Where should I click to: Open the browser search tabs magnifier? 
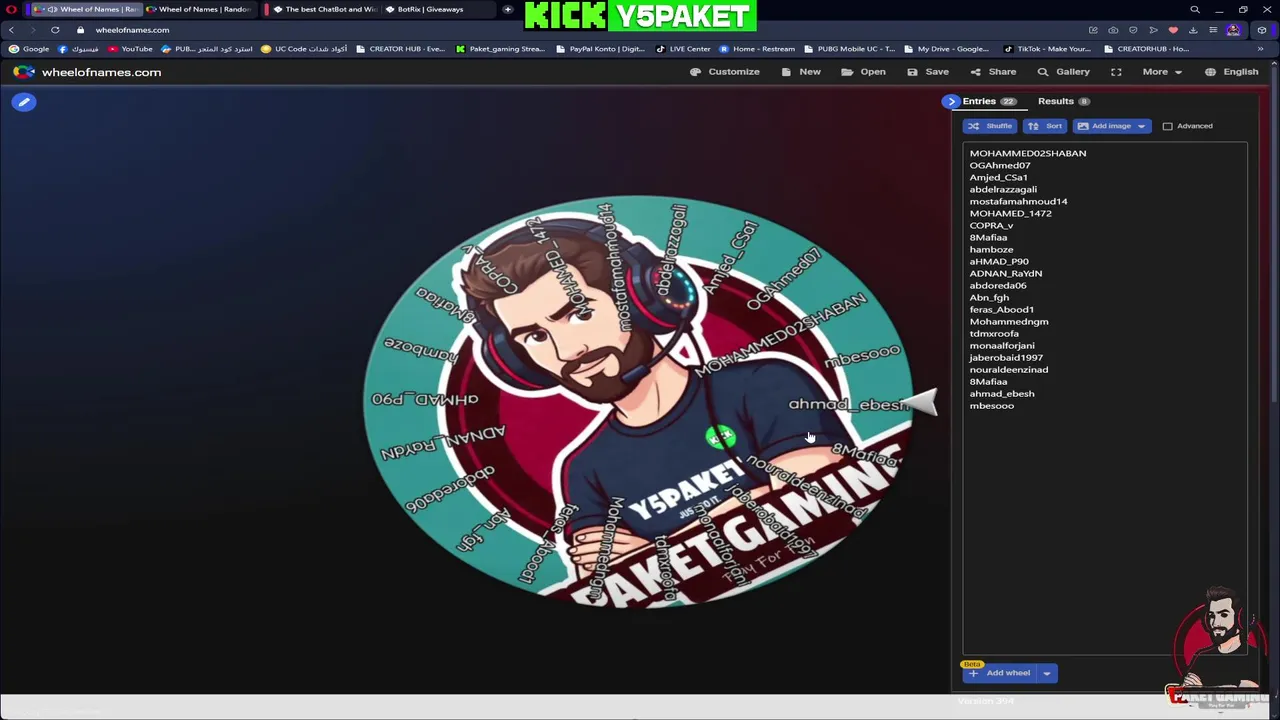pyautogui.click(x=1195, y=9)
